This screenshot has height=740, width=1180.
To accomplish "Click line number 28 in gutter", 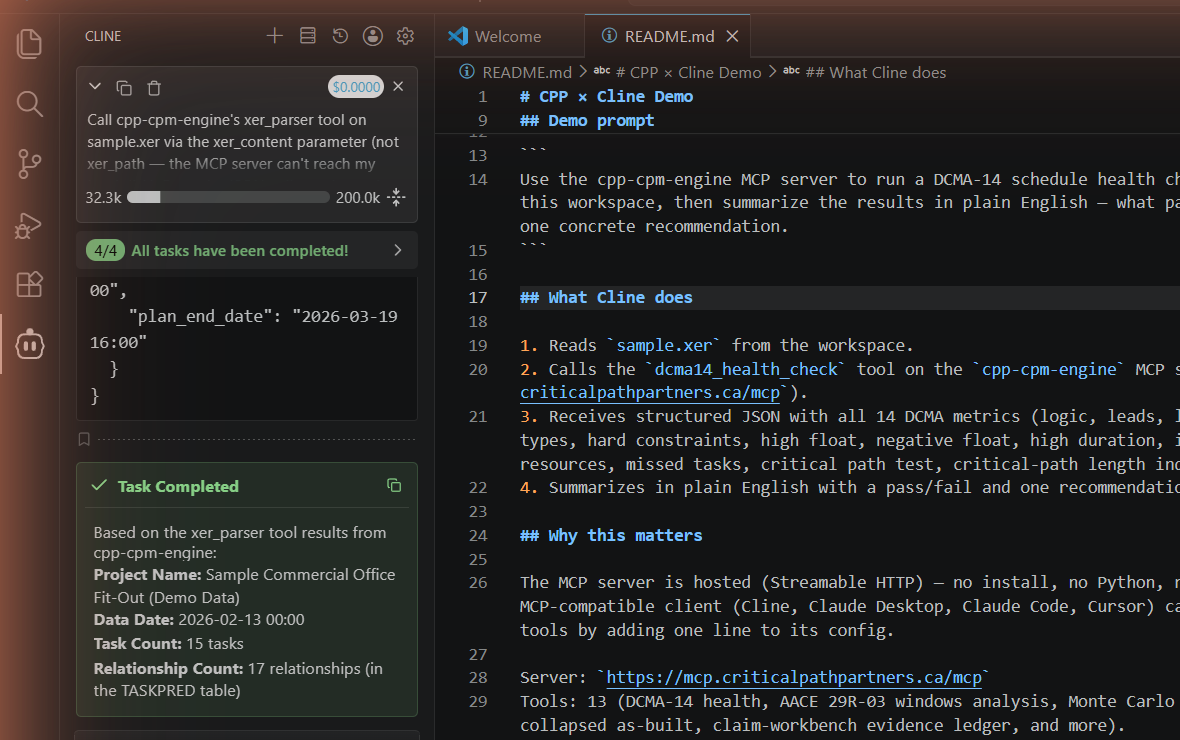I will click(x=478, y=678).
